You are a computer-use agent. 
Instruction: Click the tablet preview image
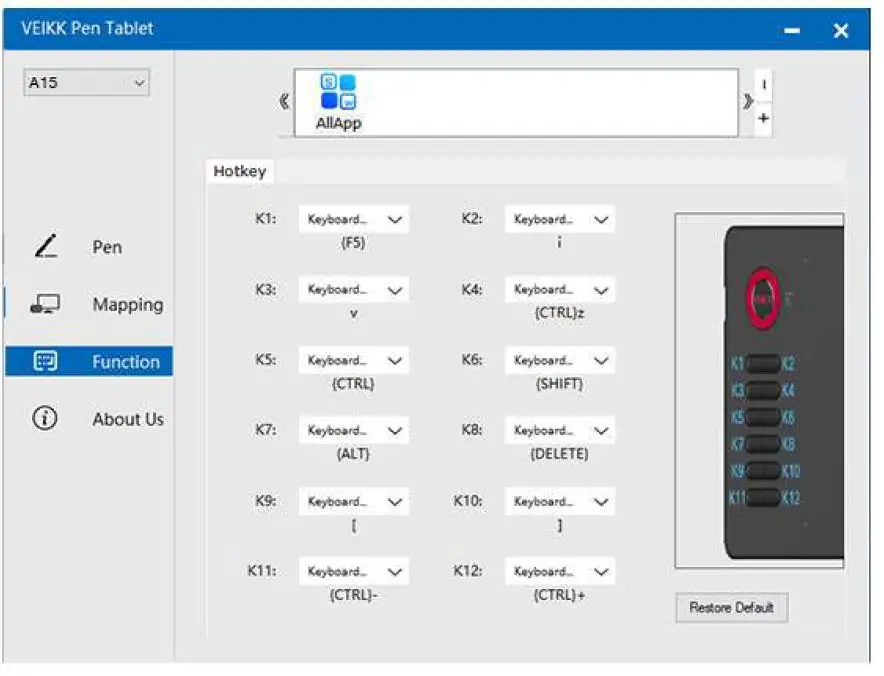tap(759, 391)
